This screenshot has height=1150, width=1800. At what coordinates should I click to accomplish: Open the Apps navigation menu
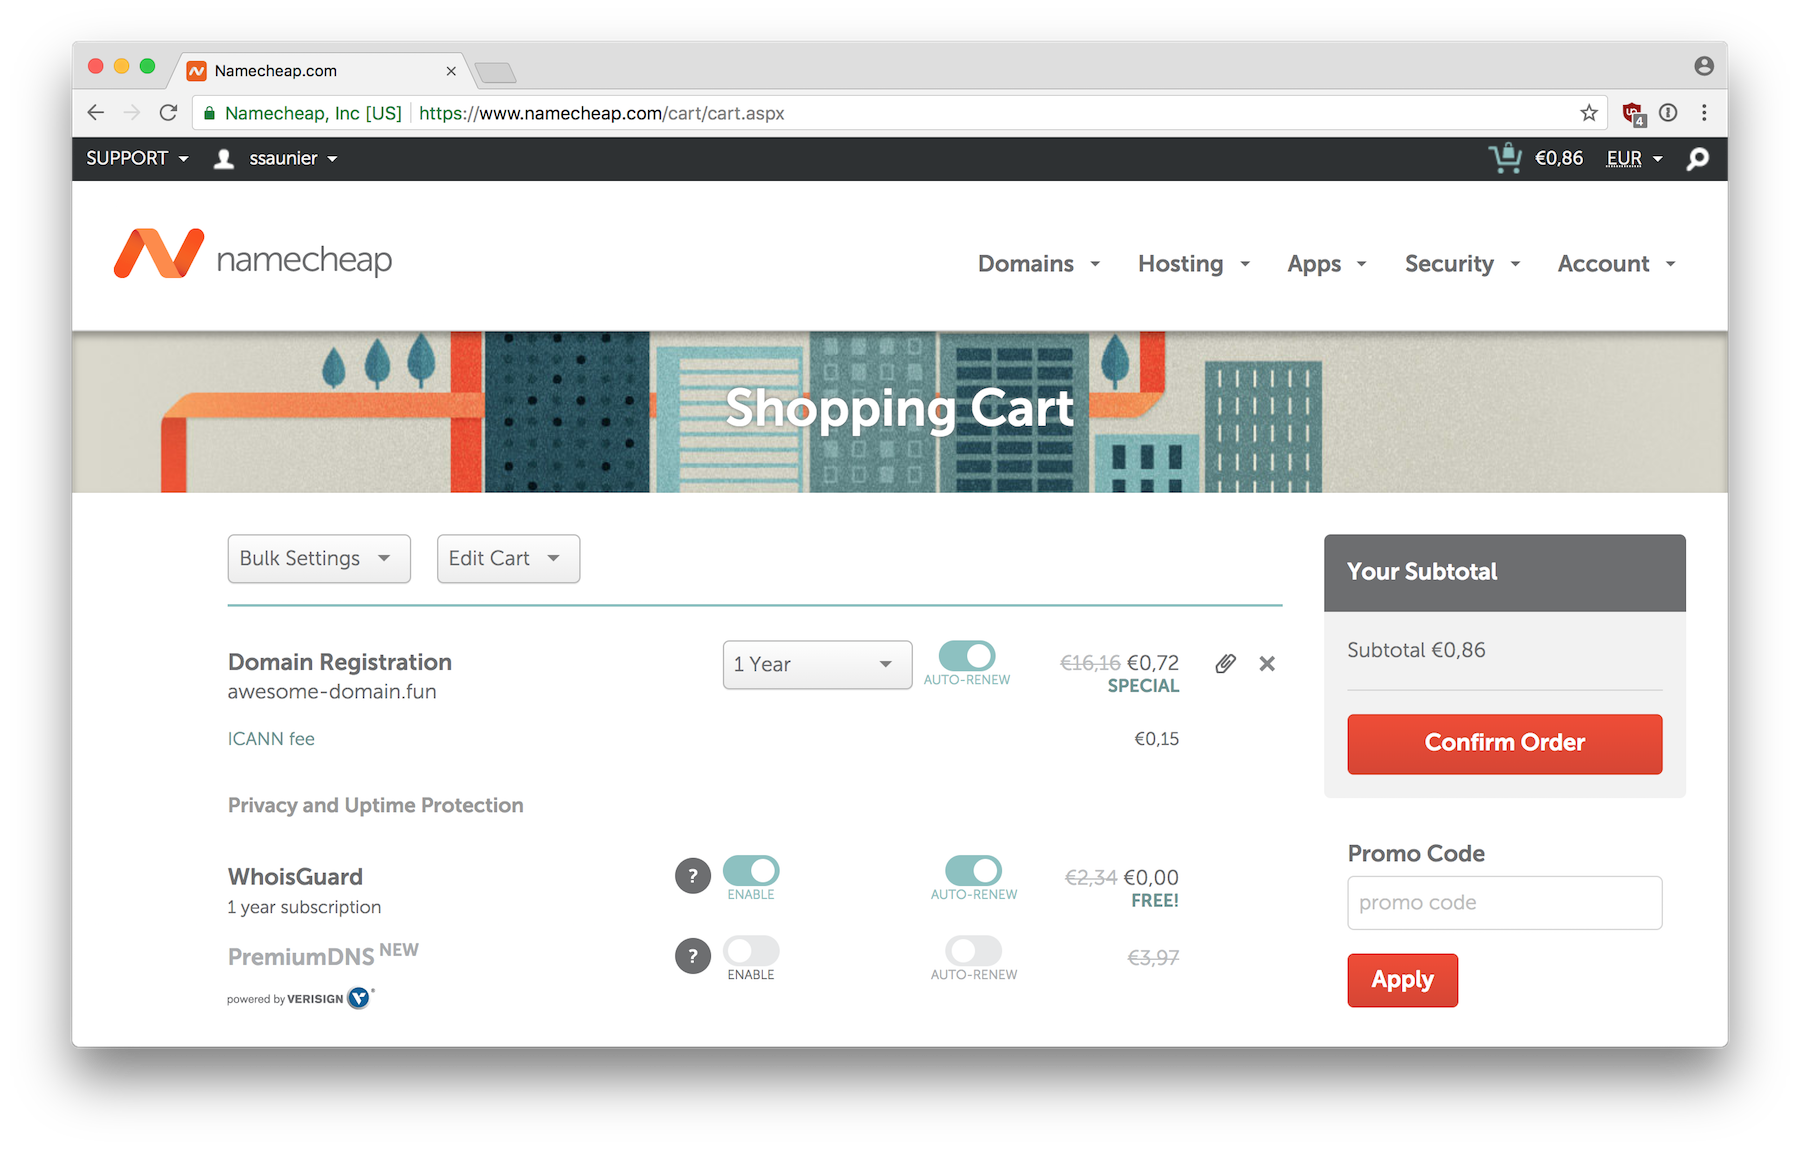pos(1327,264)
